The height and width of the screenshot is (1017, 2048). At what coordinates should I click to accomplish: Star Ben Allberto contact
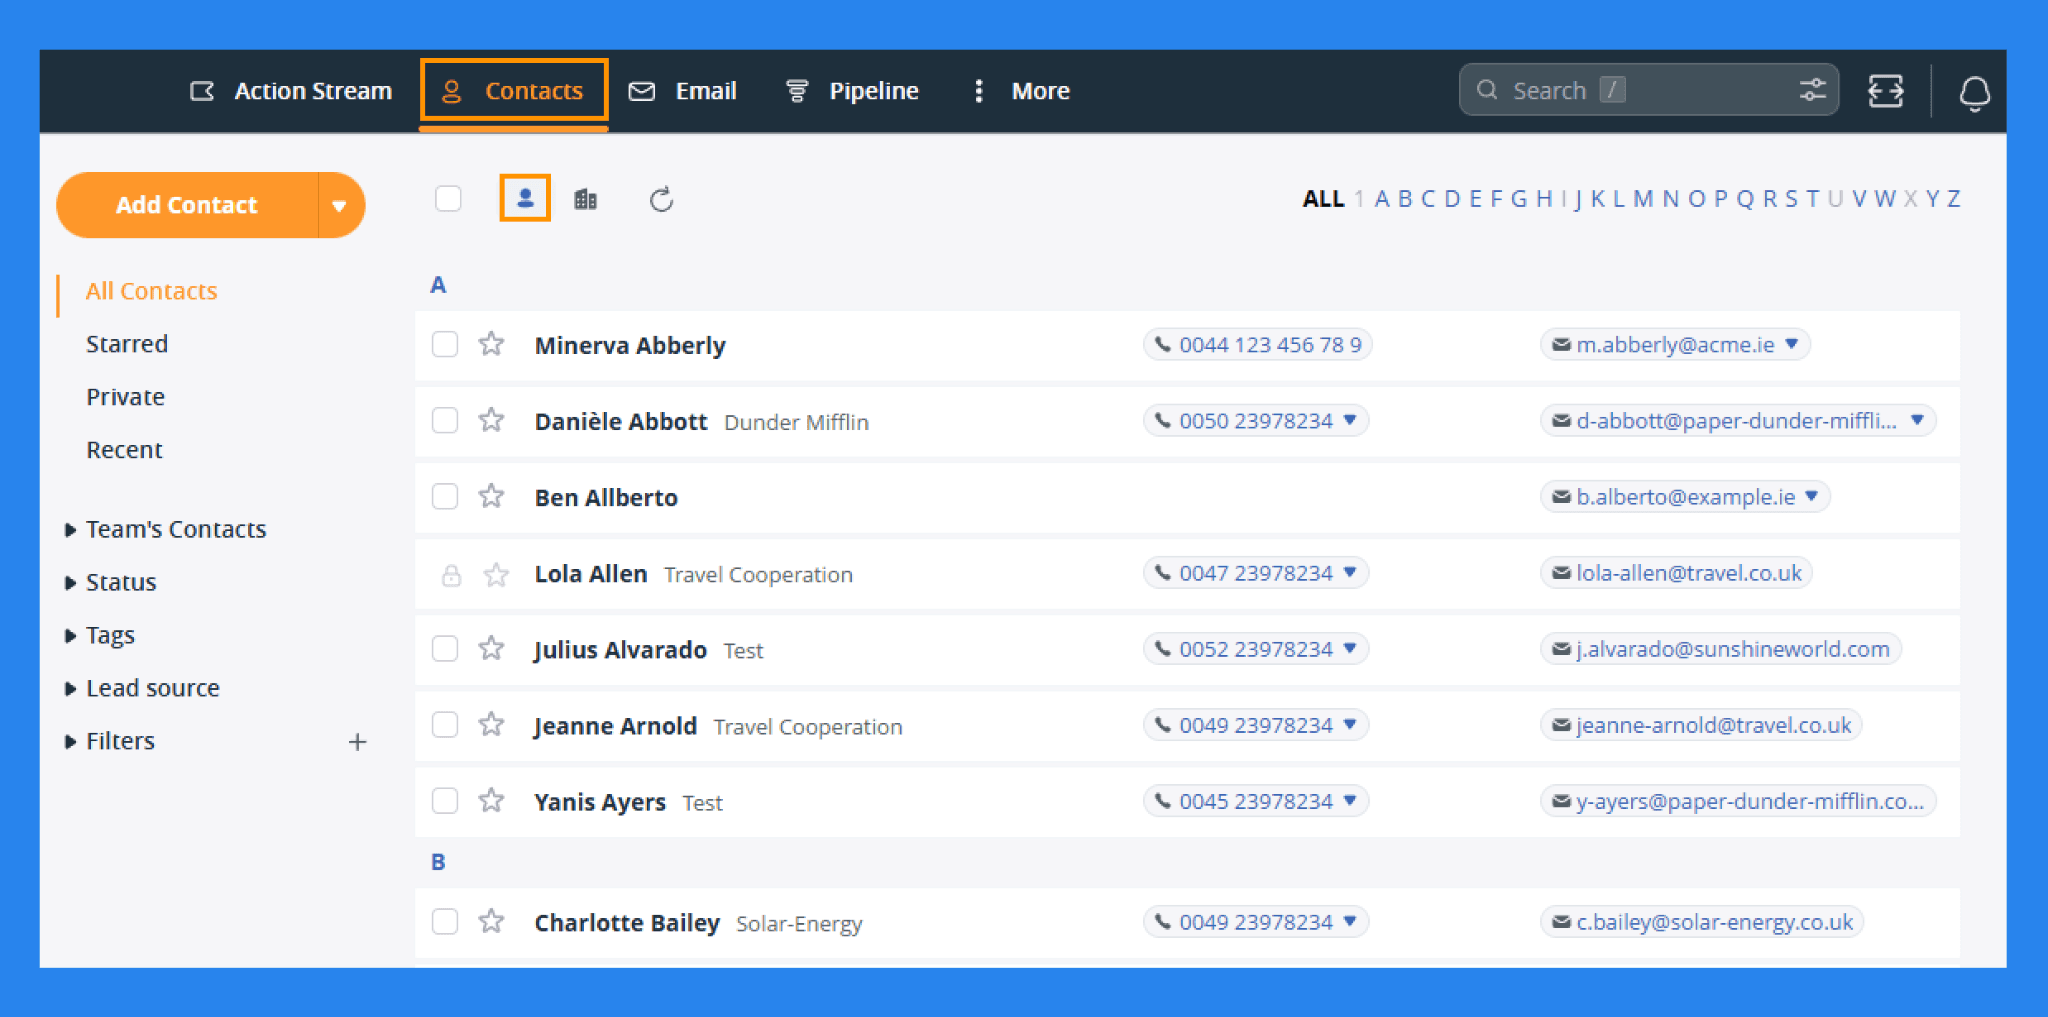pos(491,496)
